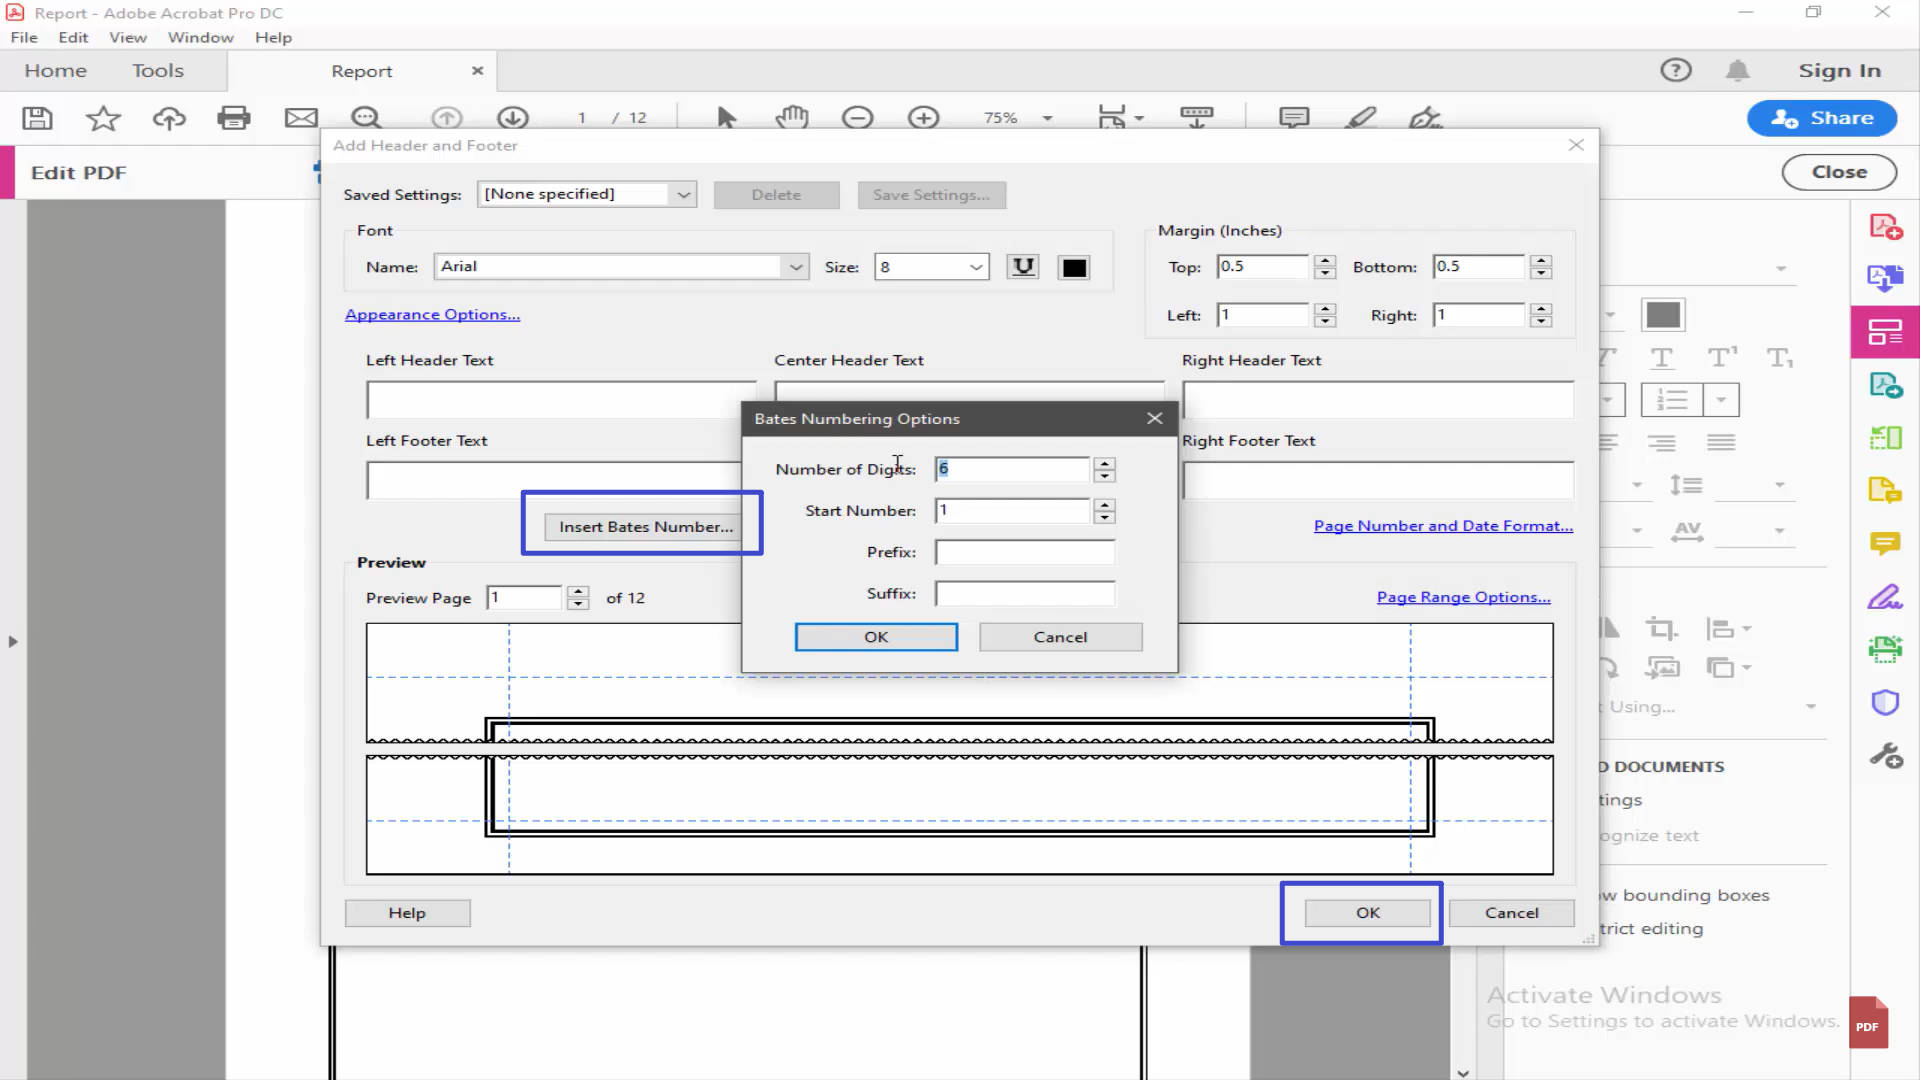
Task: Click OK in Add Header and Footer
Action: tap(1367, 912)
